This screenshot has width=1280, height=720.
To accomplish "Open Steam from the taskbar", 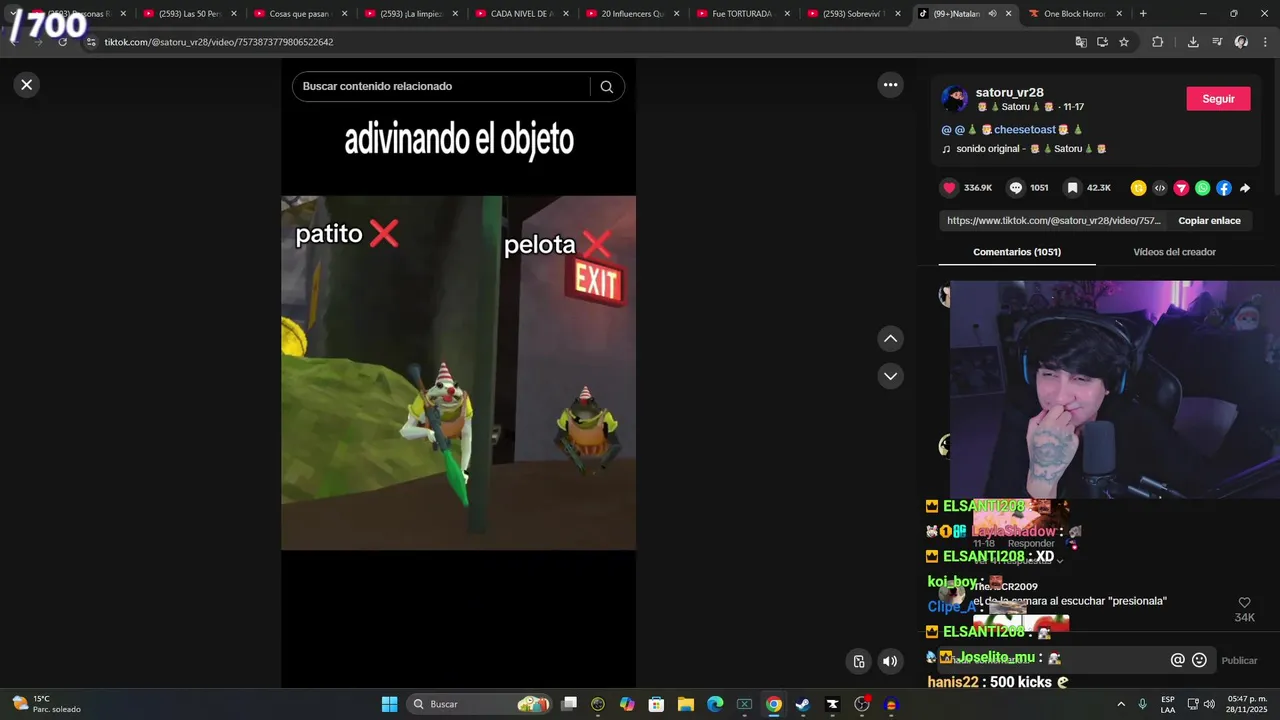I will (802, 704).
